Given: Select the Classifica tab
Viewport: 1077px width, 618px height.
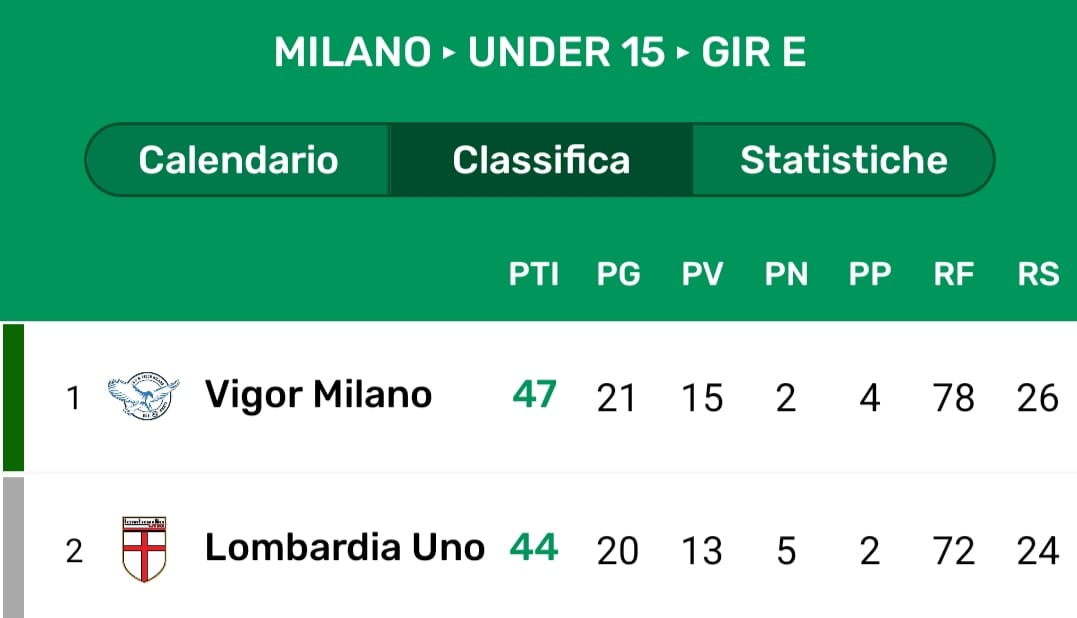Looking at the screenshot, I should point(541,160).
